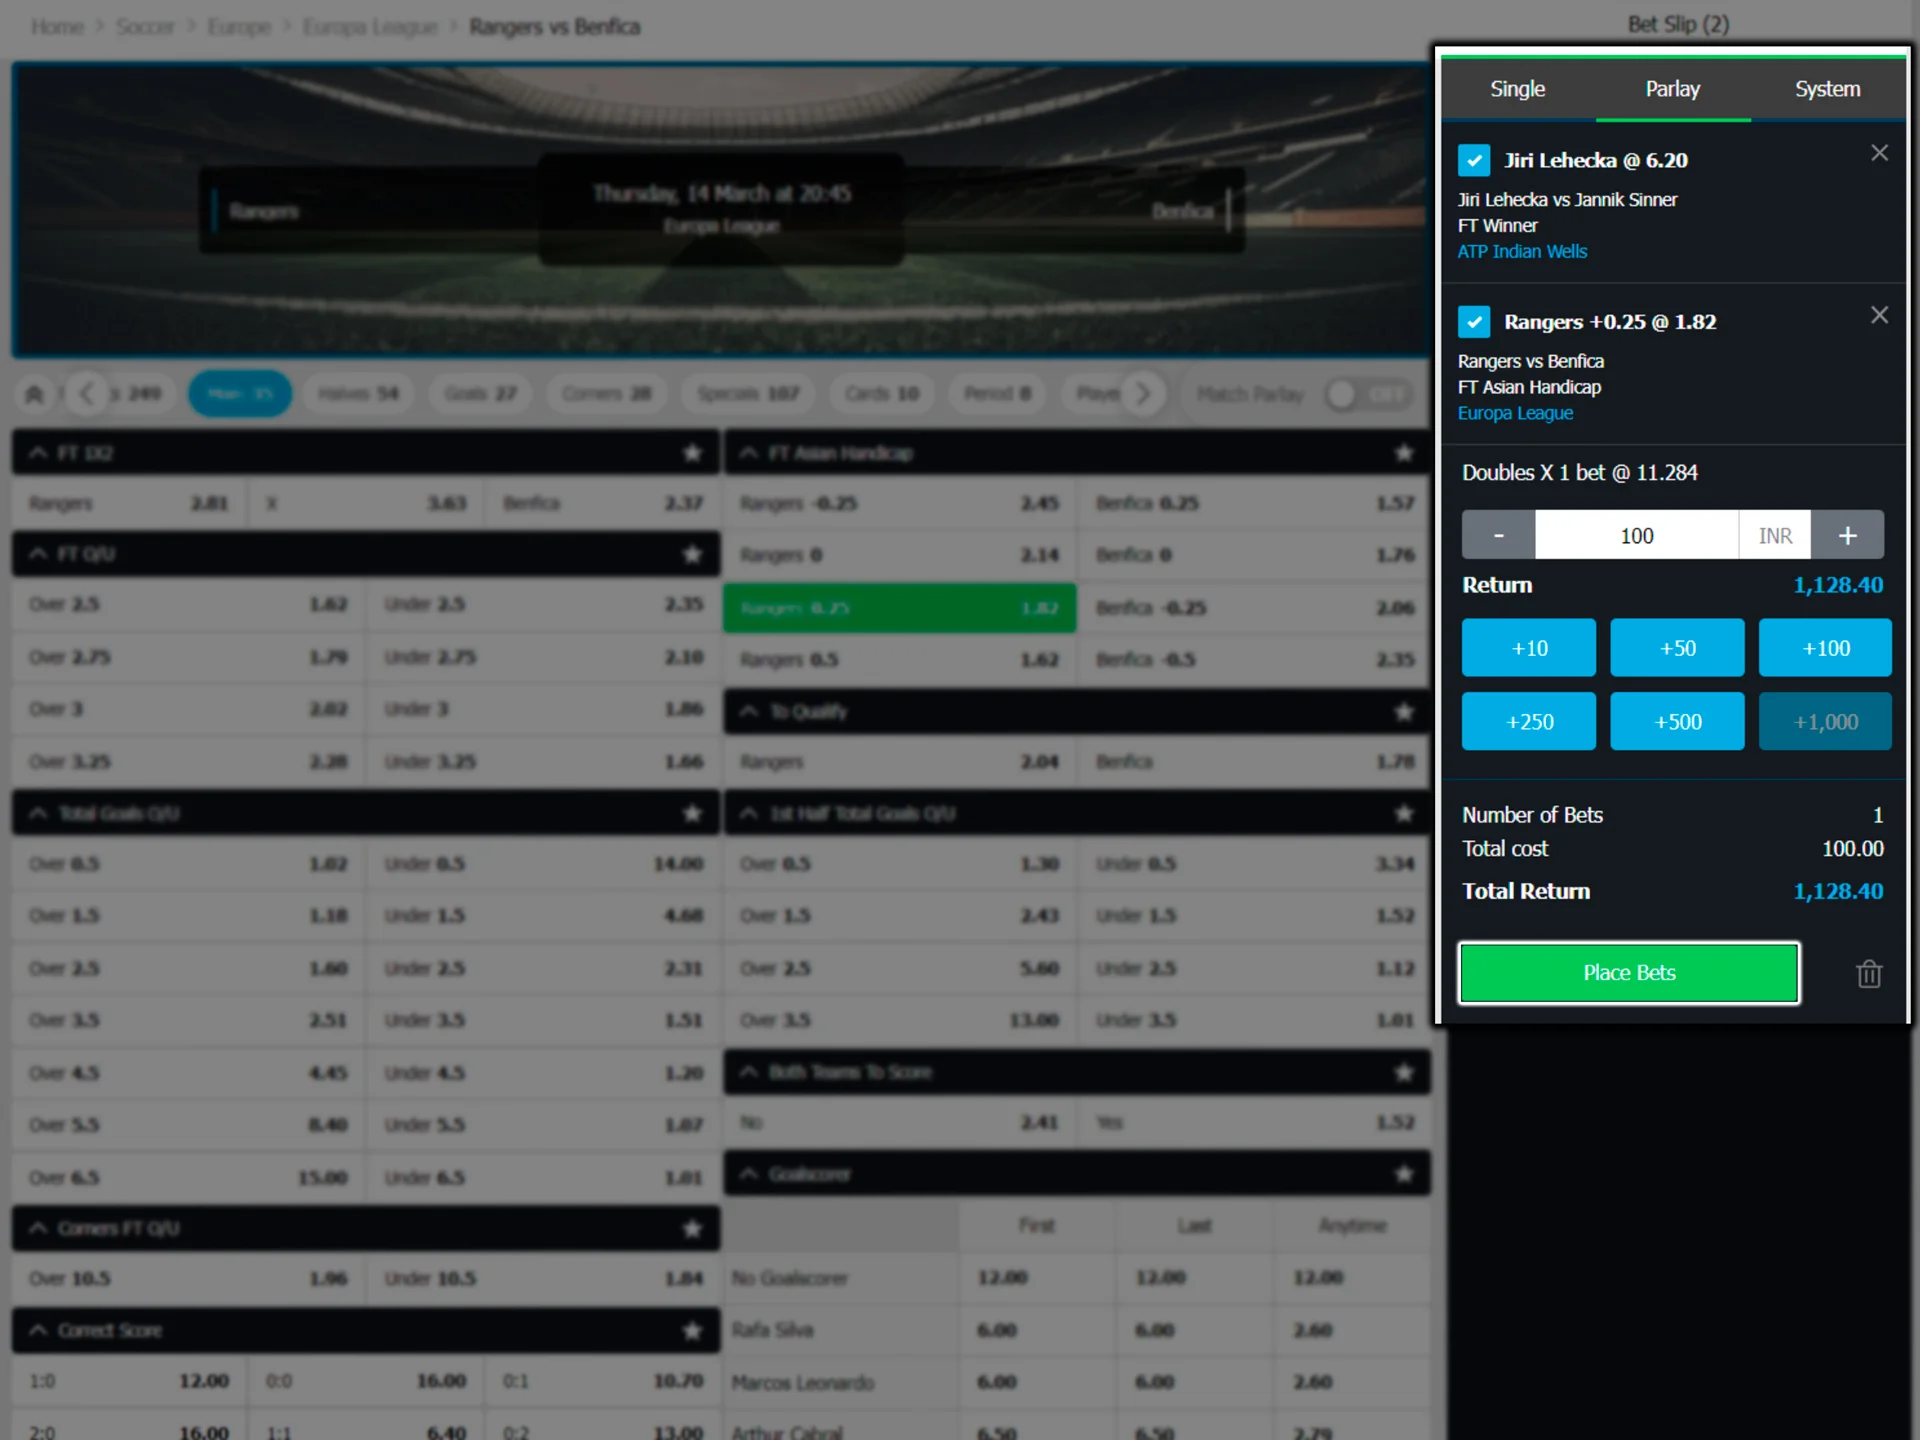Collapse the To Qualify section

748,711
